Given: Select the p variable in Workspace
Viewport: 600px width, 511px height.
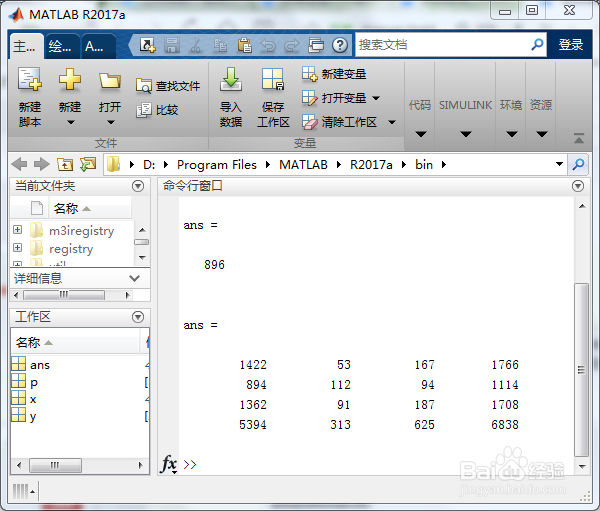Looking at the screenshot, I should tap(79, 382).
